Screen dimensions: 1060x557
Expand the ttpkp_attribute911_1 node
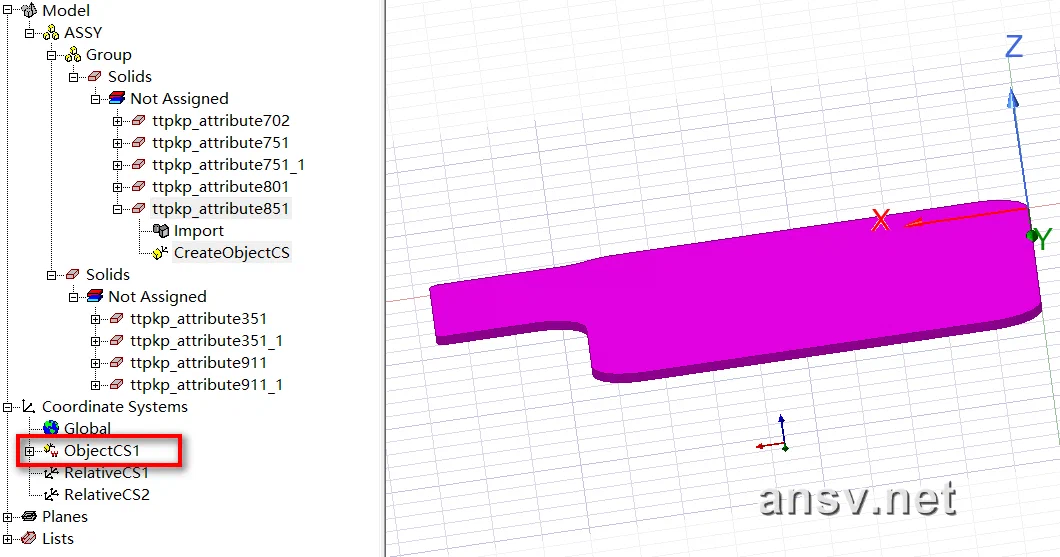(95, 385)
